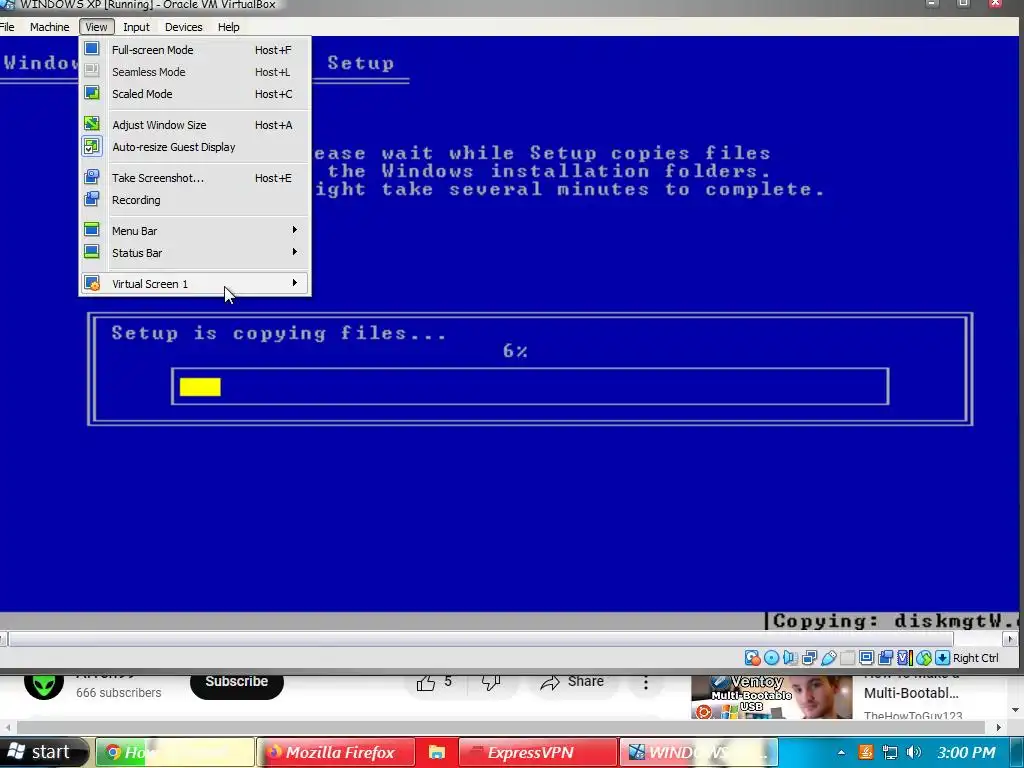Click shared folders status bar icon
This screenshot has height=768, width=1024.
click(x=848, y=658)
